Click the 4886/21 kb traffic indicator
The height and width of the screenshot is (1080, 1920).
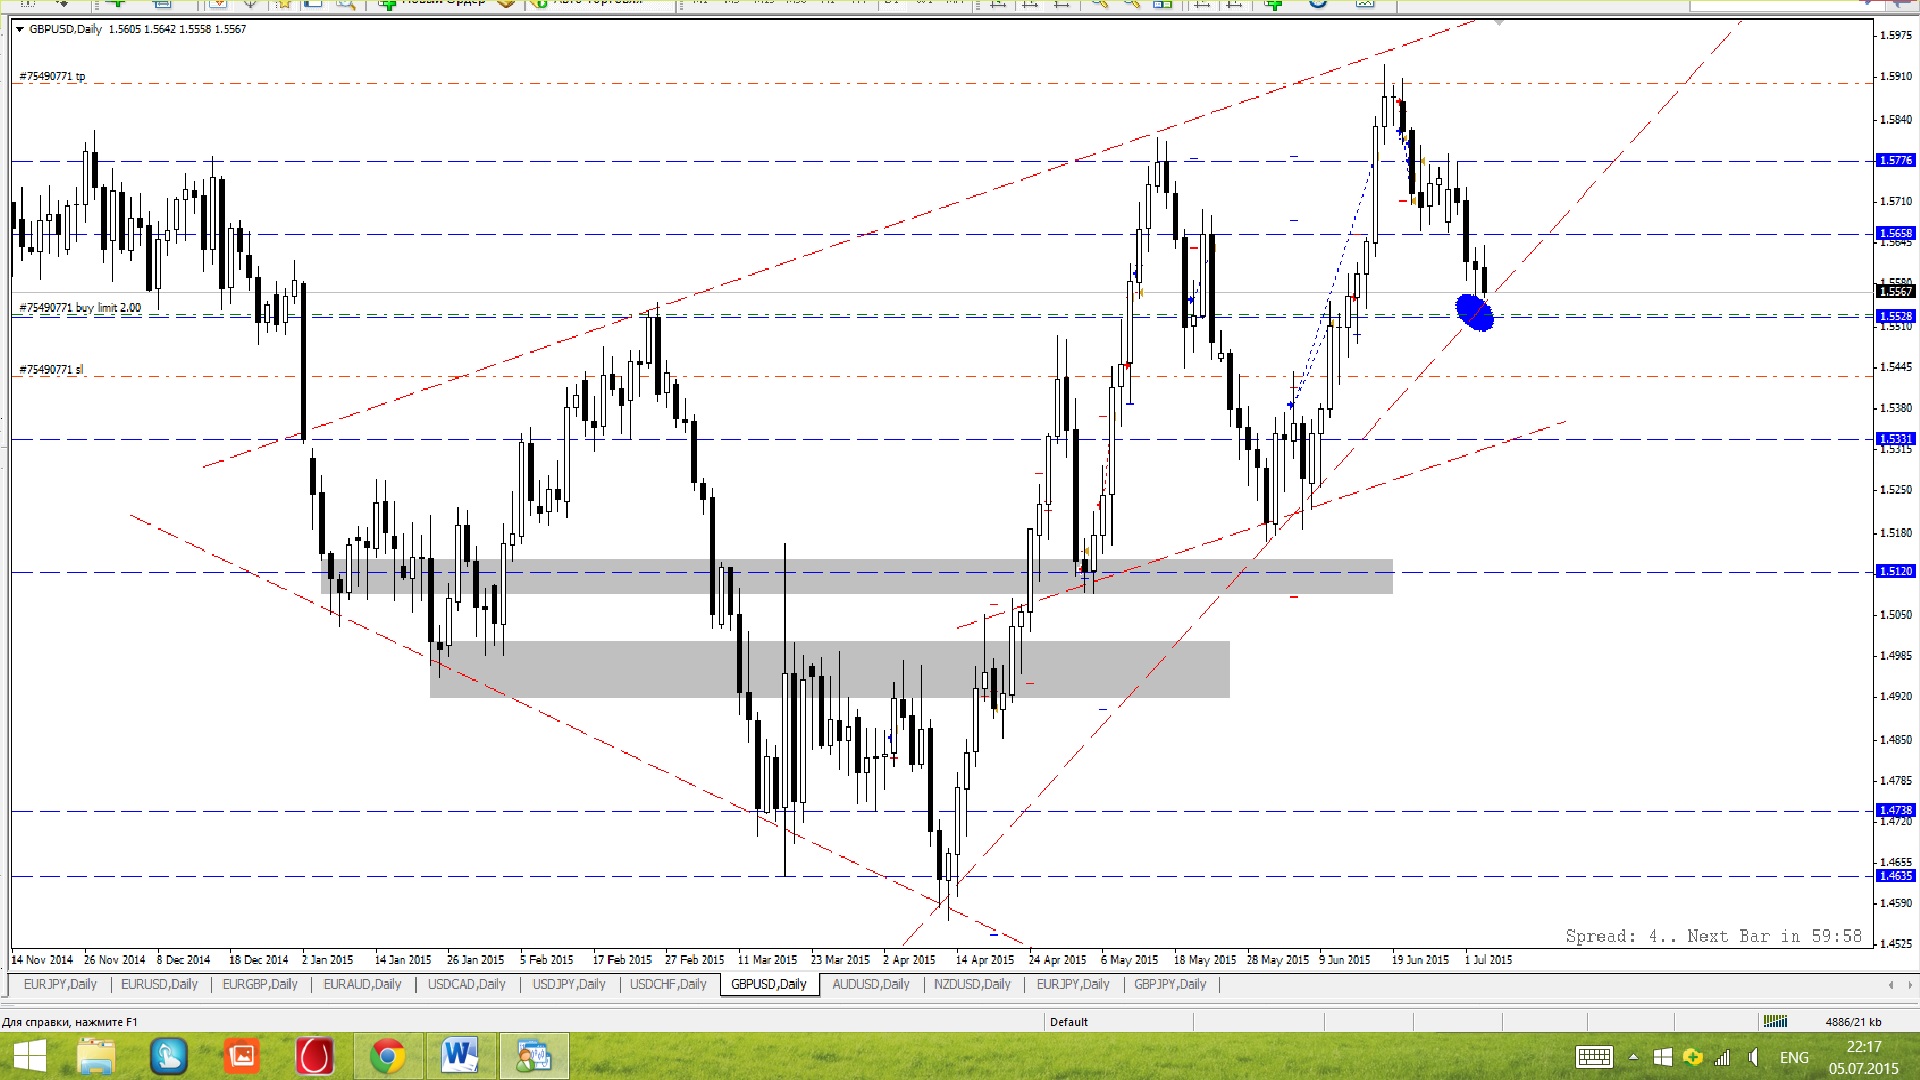1853,1021
